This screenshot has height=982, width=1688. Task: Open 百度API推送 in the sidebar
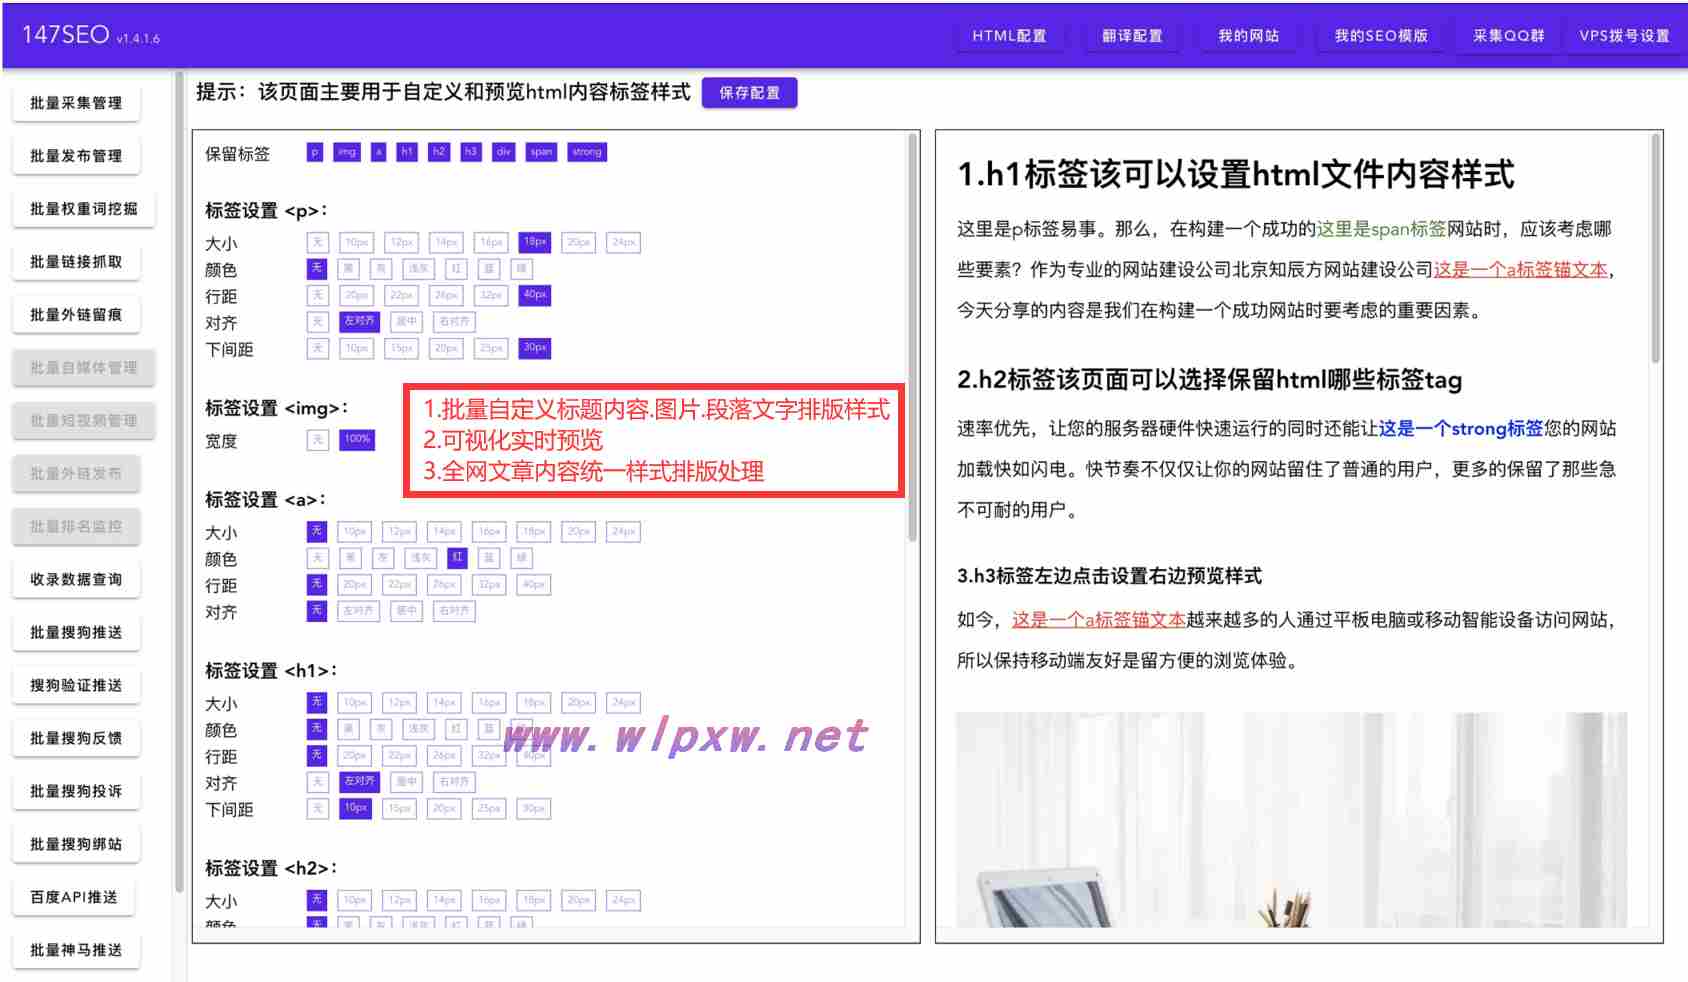pos(74,898)
